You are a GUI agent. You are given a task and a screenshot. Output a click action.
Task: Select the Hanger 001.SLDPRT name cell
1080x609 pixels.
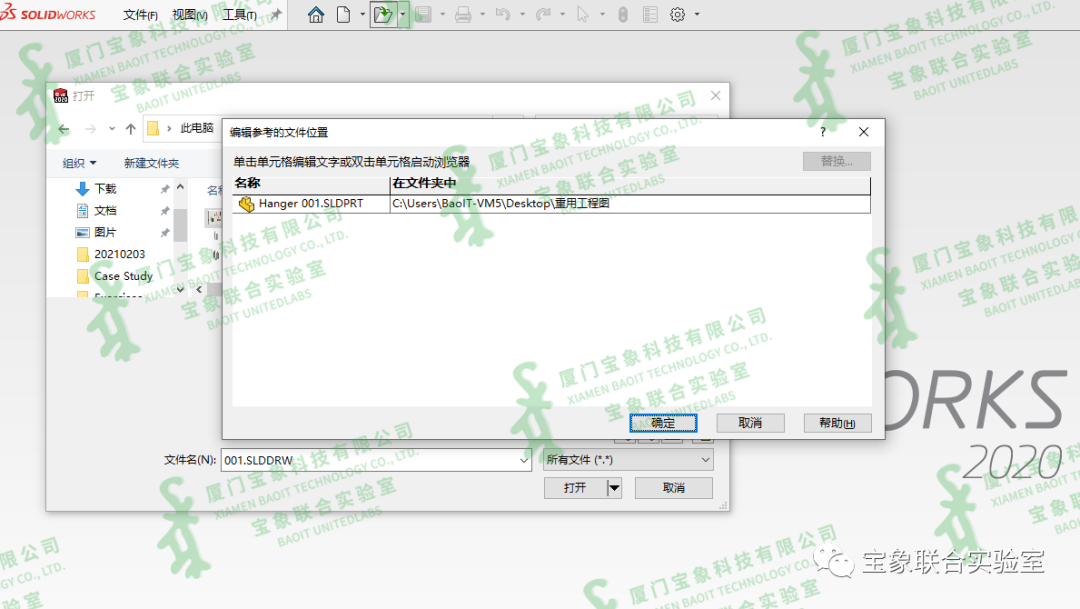point(311,203)
